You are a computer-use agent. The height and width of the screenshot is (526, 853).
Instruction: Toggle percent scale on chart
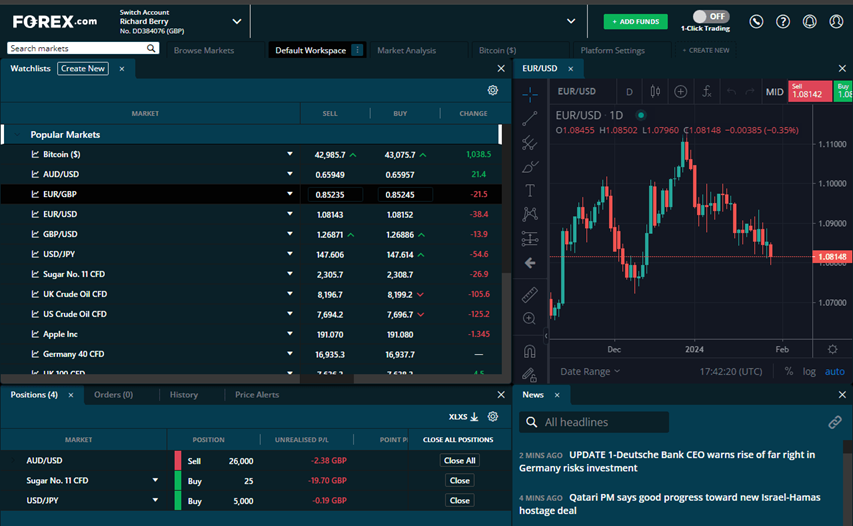coord(789,372)
